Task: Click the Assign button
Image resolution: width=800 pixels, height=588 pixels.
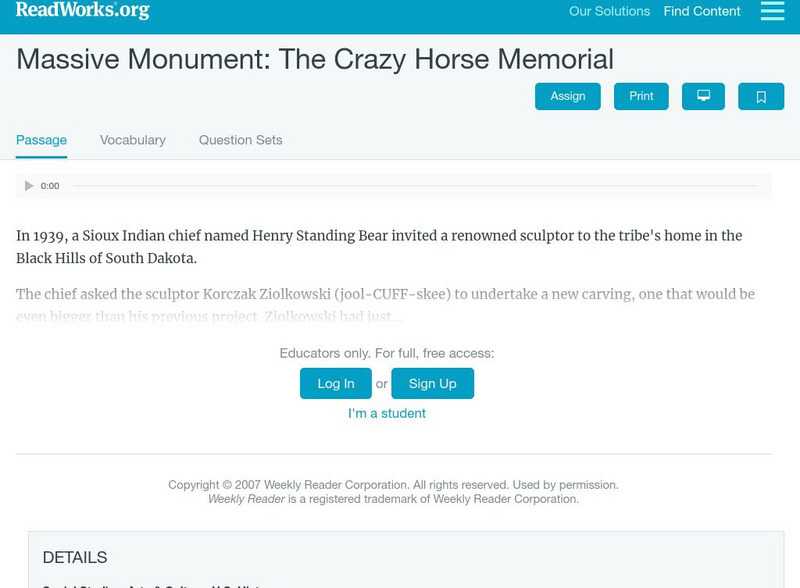Action: point(567,96)
